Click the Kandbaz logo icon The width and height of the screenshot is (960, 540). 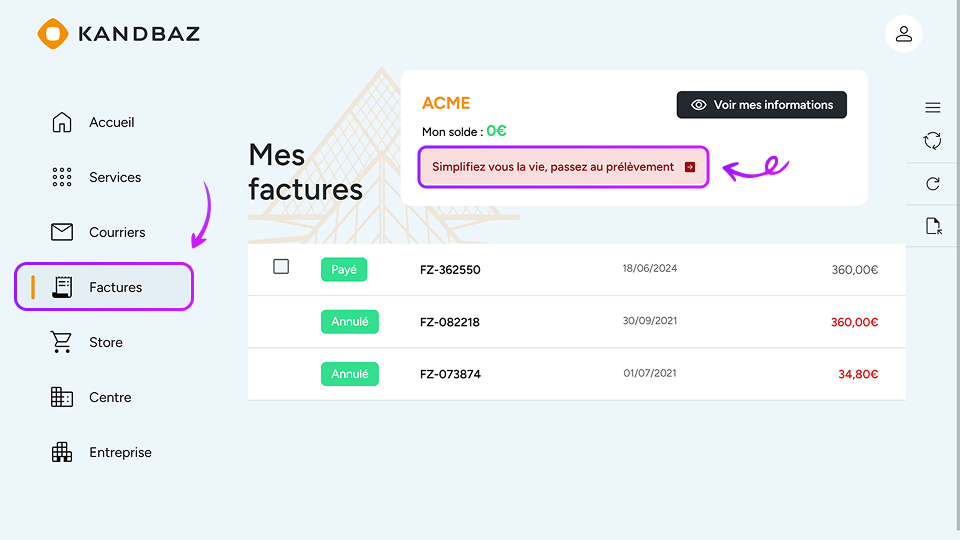[52, 34]
